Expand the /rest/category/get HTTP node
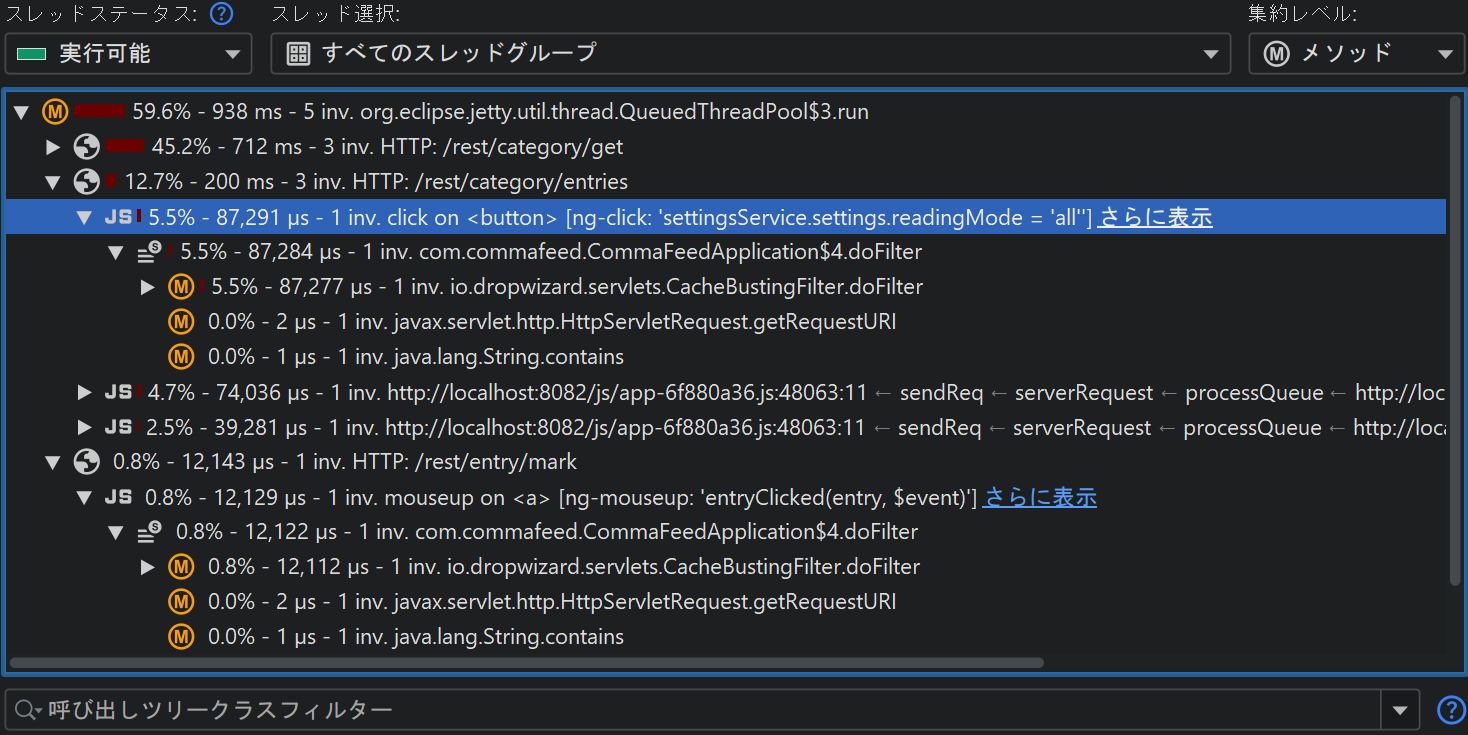Screen dimensions: 1468x735 (54, 147)
